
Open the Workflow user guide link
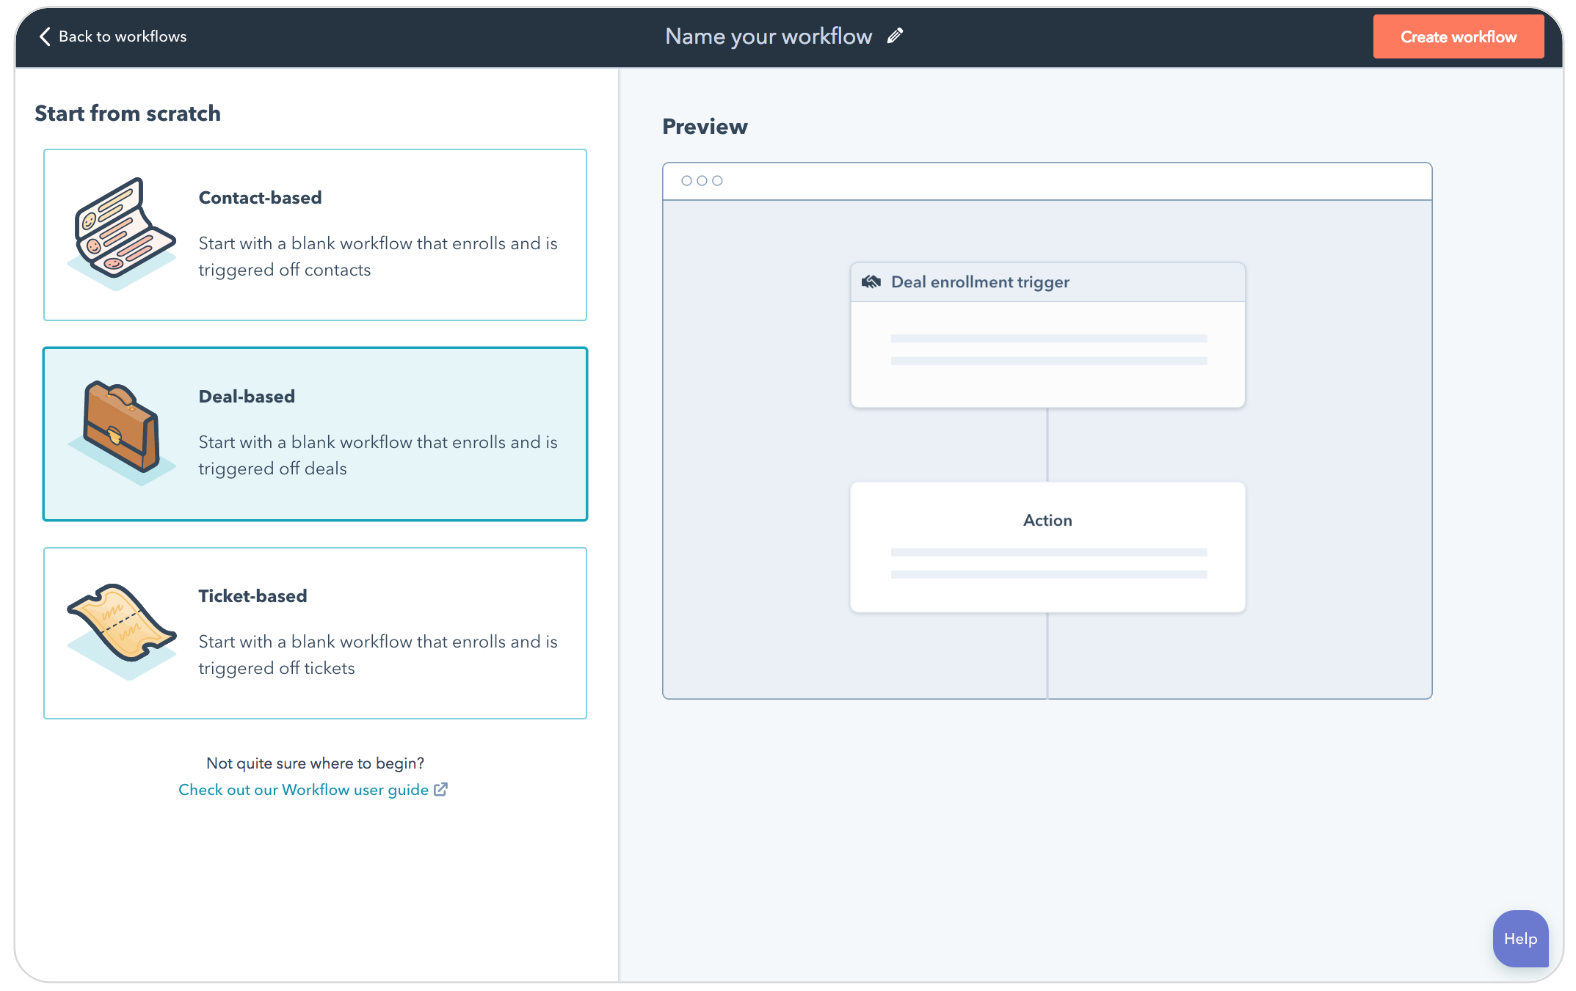(303, 790)
